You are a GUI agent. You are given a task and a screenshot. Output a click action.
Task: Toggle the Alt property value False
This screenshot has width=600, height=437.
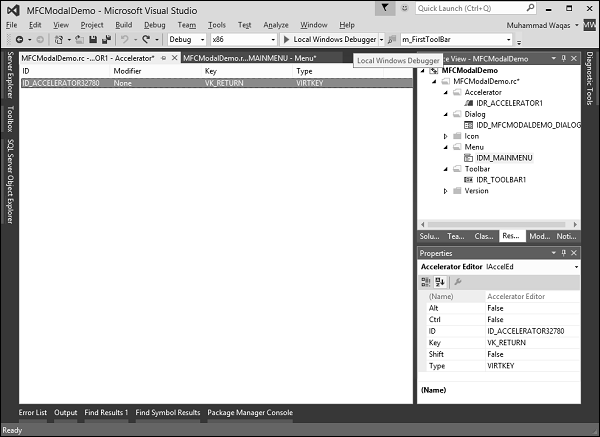[x=495, y=308]
